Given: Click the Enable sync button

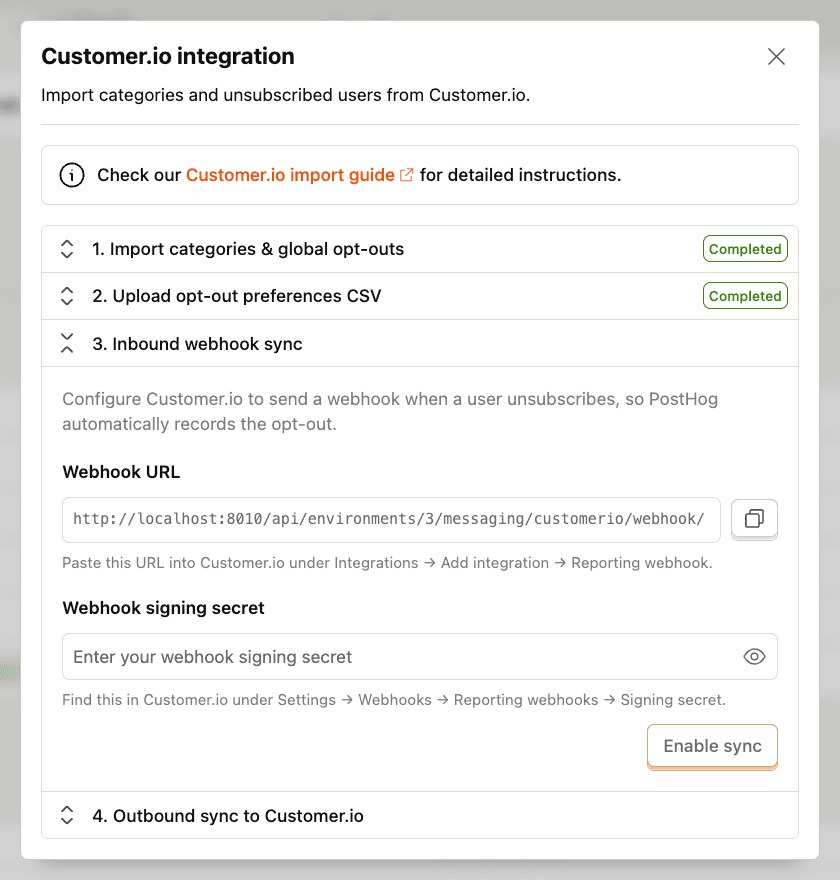Looking at the screenshot, I should click(x=712, y=746).
